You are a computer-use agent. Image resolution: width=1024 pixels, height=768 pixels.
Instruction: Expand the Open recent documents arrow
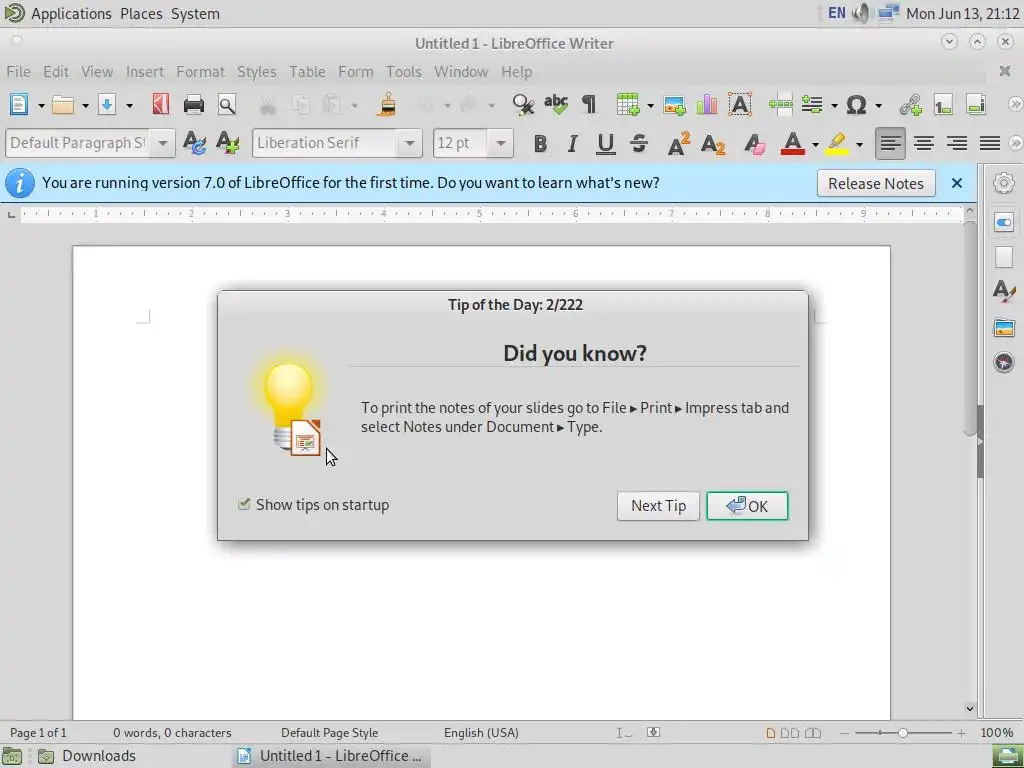click(x=85, y=105)
